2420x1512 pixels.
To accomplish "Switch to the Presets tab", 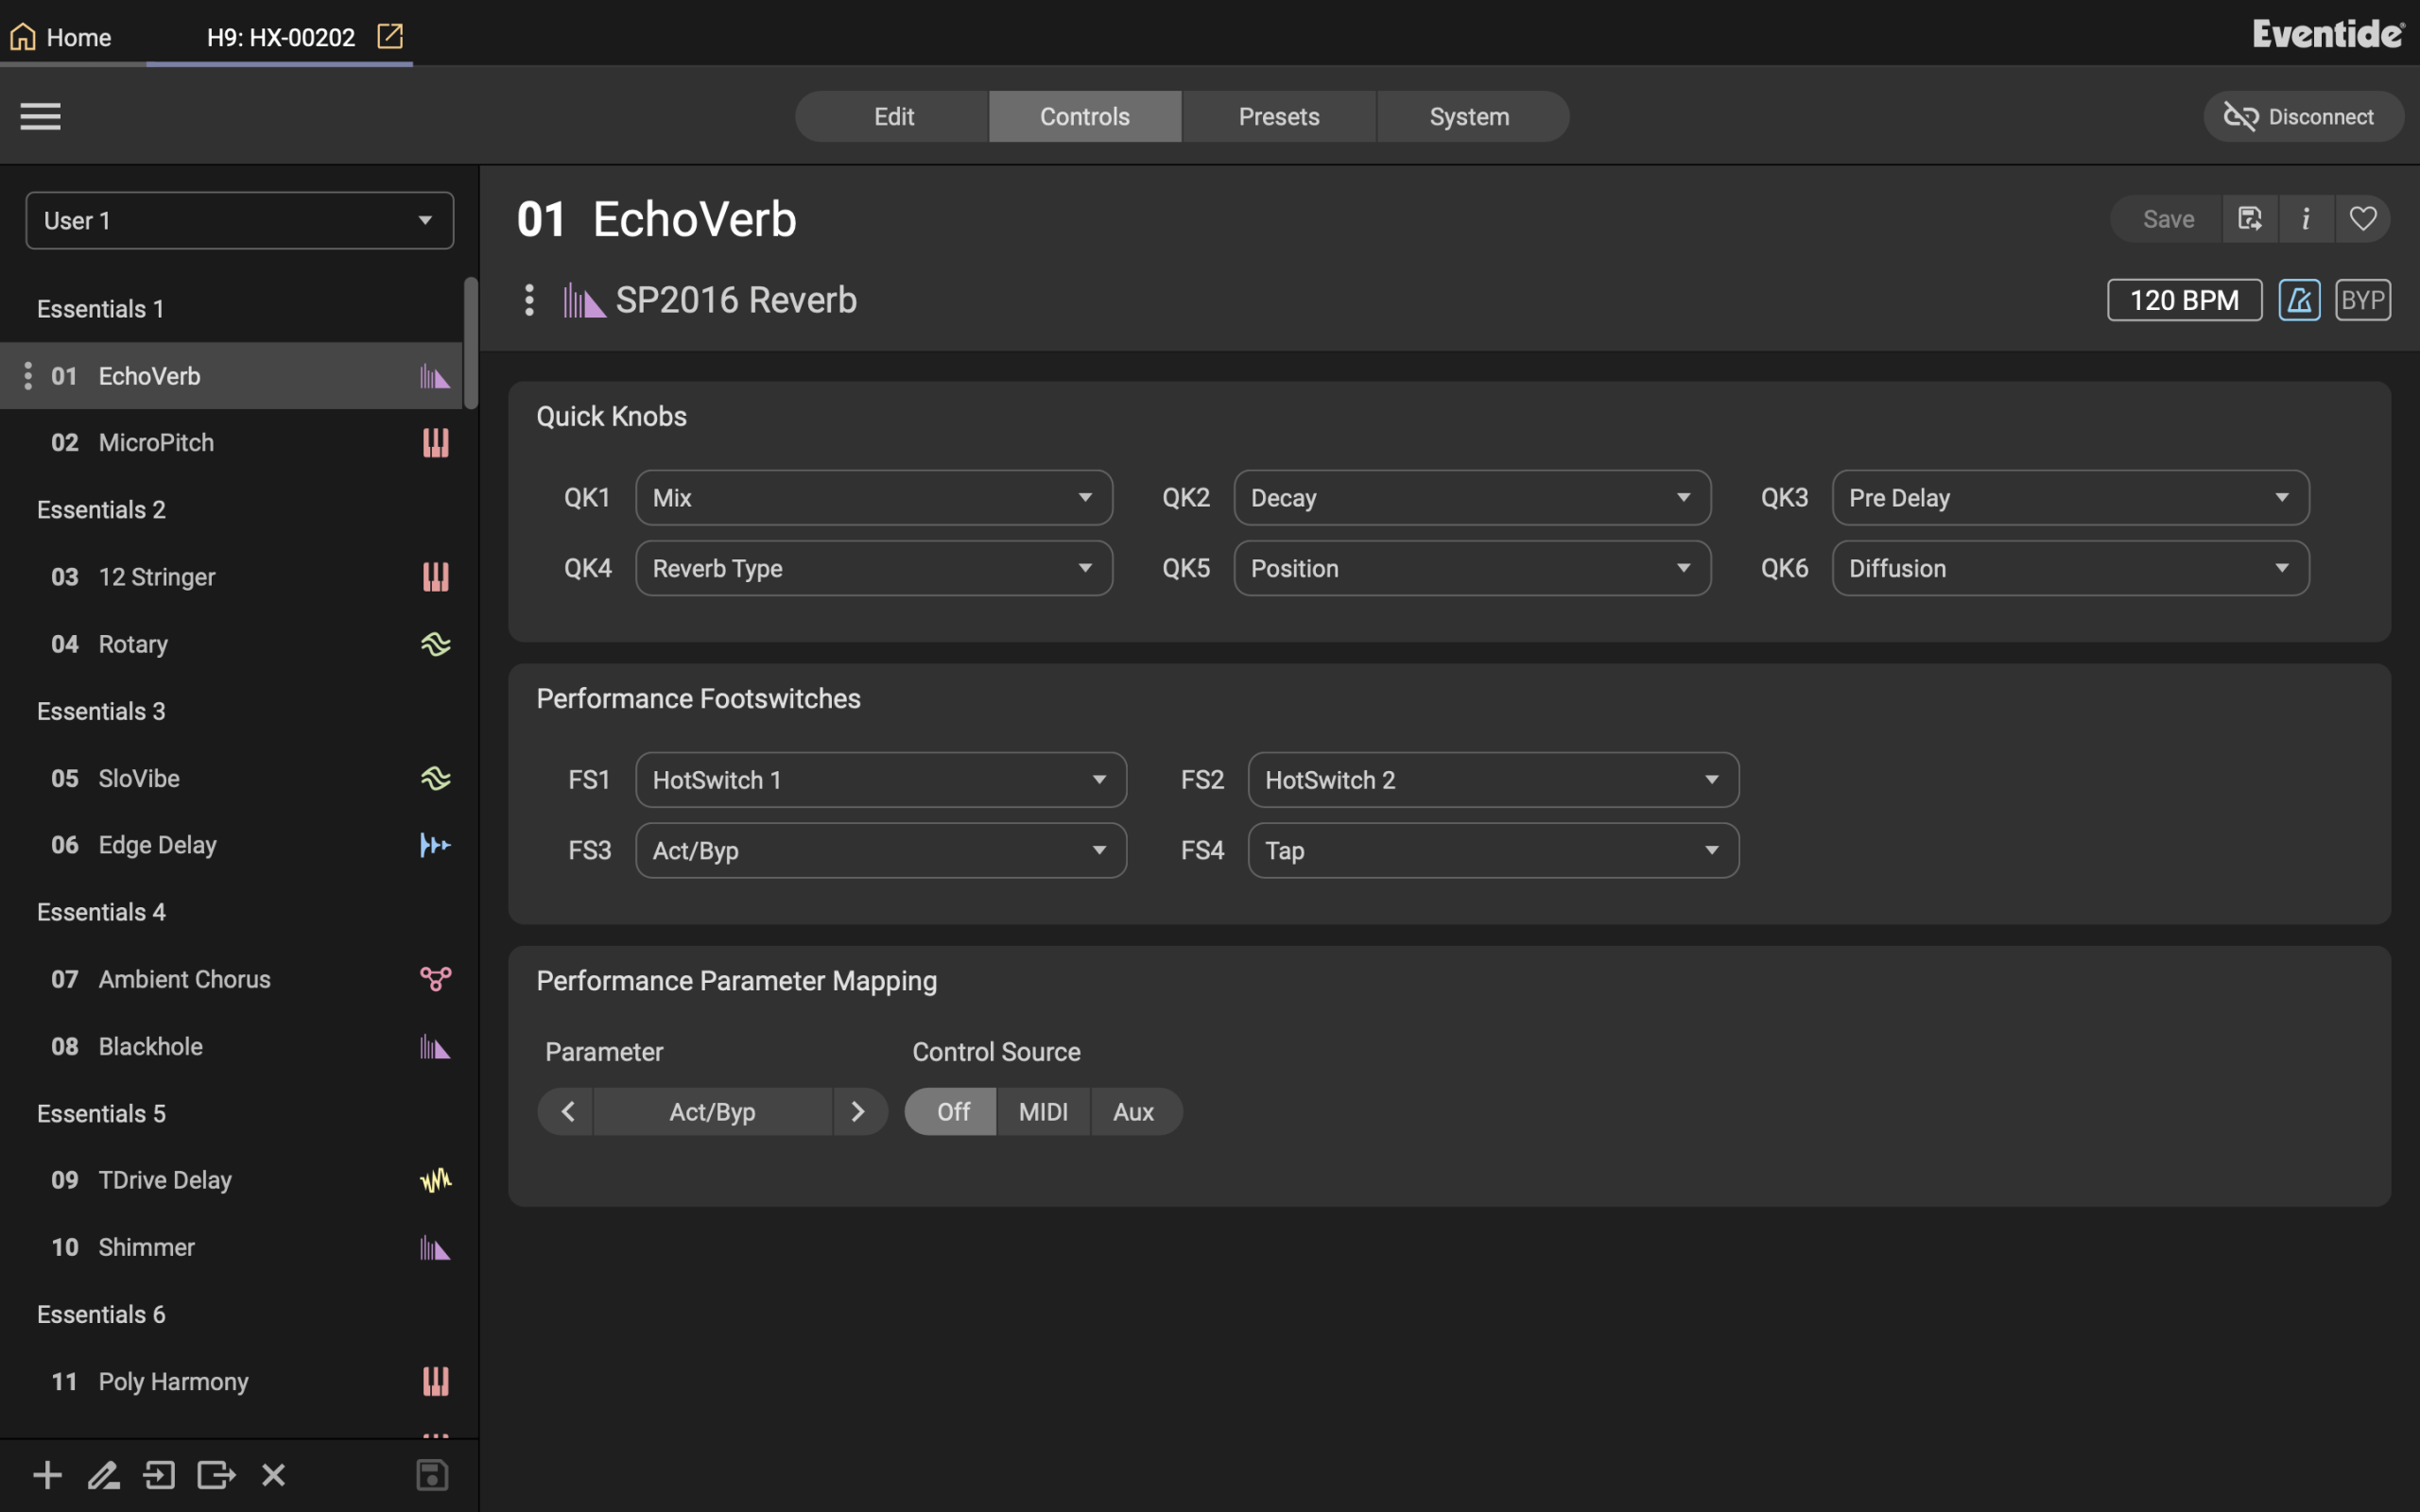I will (1279, 116).
